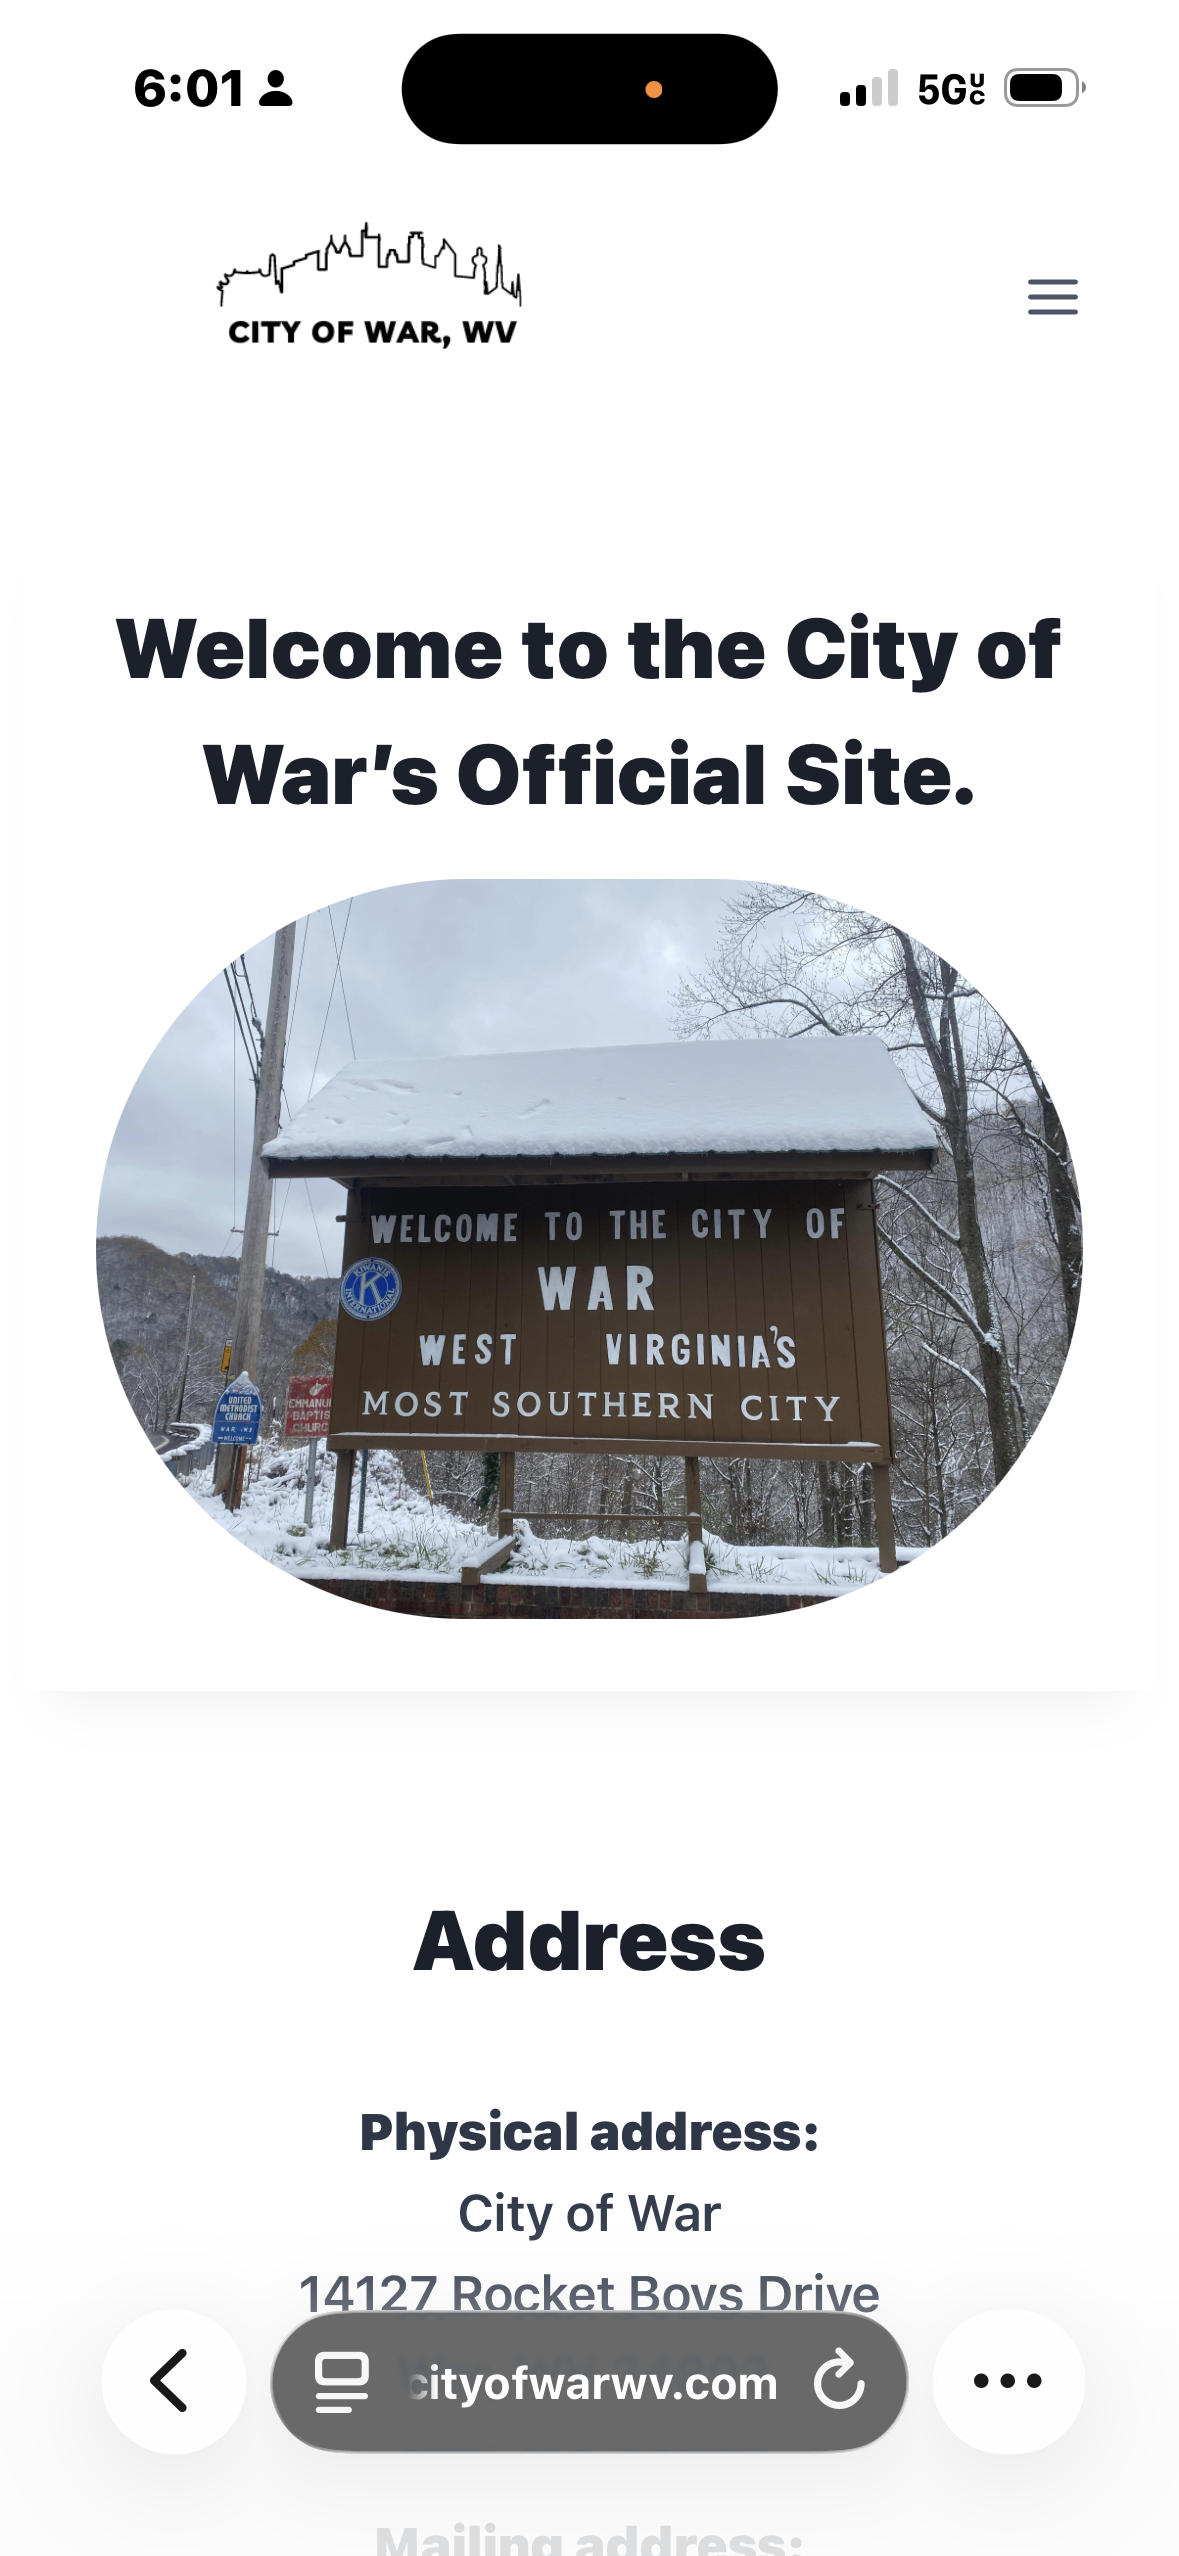Tap the 14127 Rocket Boys Drive text
This screenshot has width=1179, height=2556.
[x=589, y=2293]
